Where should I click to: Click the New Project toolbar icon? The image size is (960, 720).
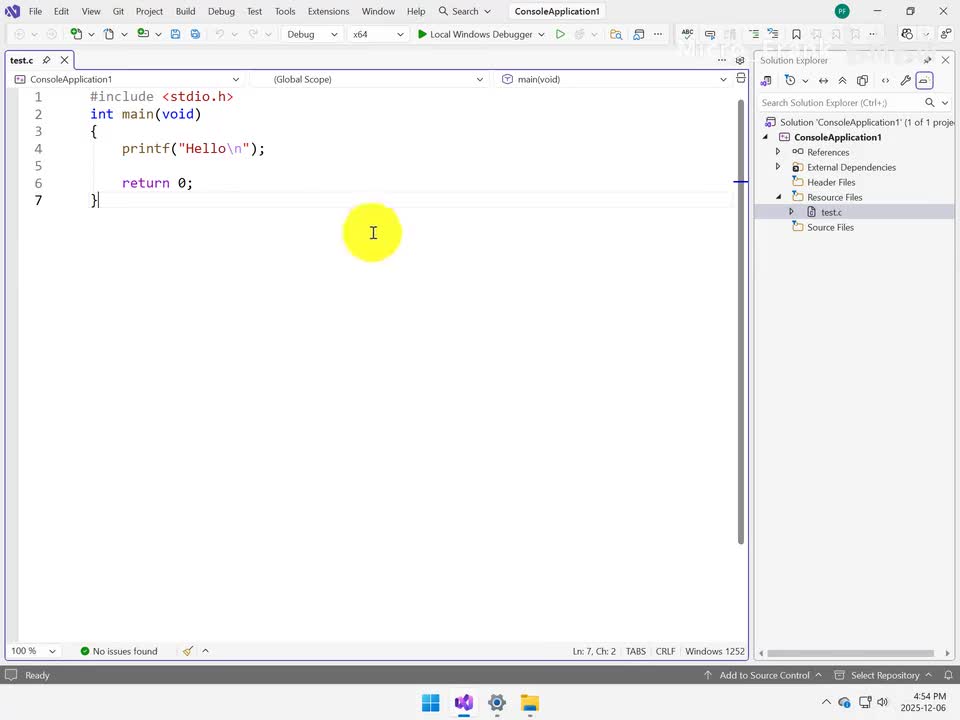[x=76, y=34]
